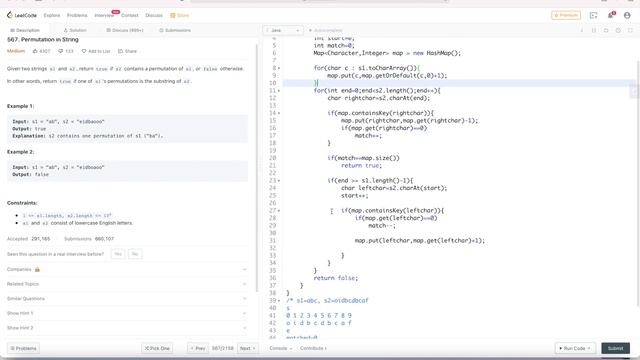Open the Explore menu item
This screenshot has height=360, width=640.
coord(52,15)
